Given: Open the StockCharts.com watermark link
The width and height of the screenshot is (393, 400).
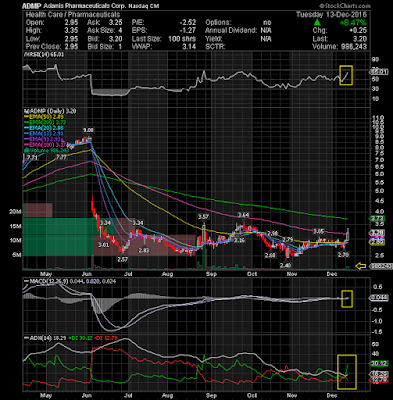Looking at the screenshot, I should (345, 6).
